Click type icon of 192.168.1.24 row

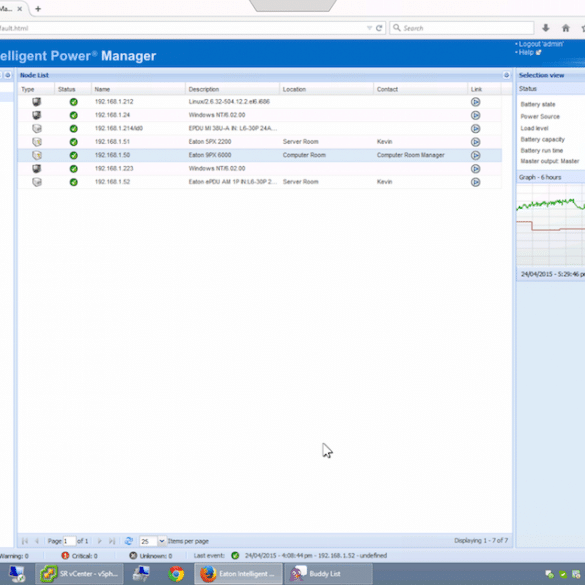[37, 115]
